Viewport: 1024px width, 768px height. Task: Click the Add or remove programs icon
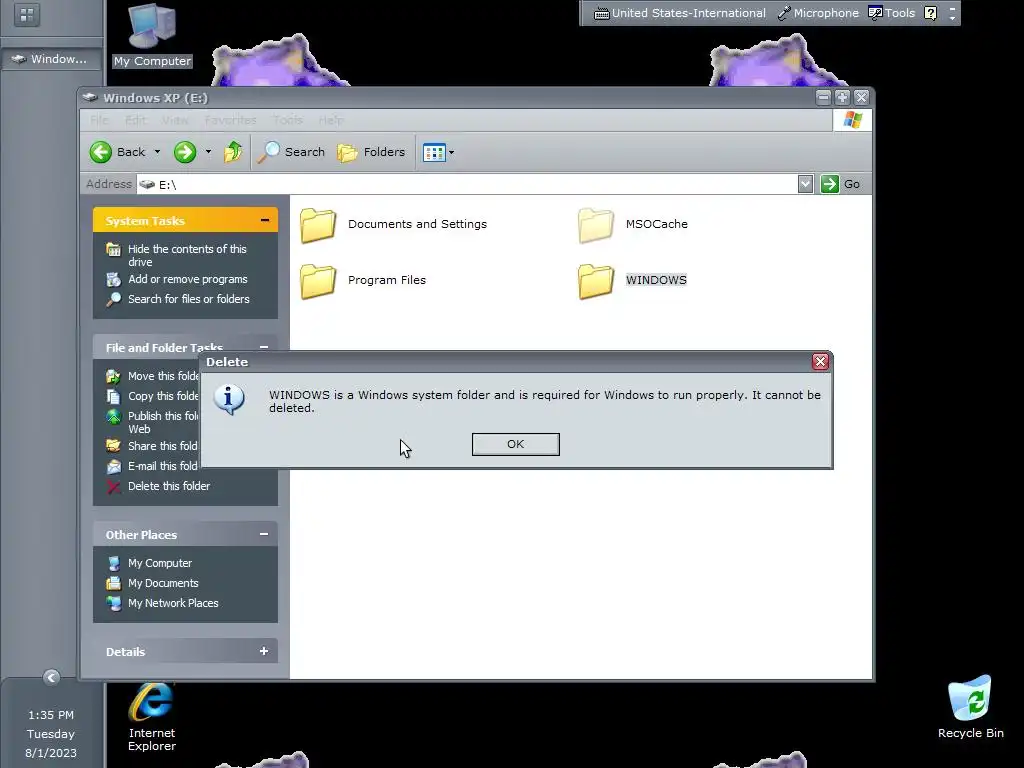coord(114,280)
